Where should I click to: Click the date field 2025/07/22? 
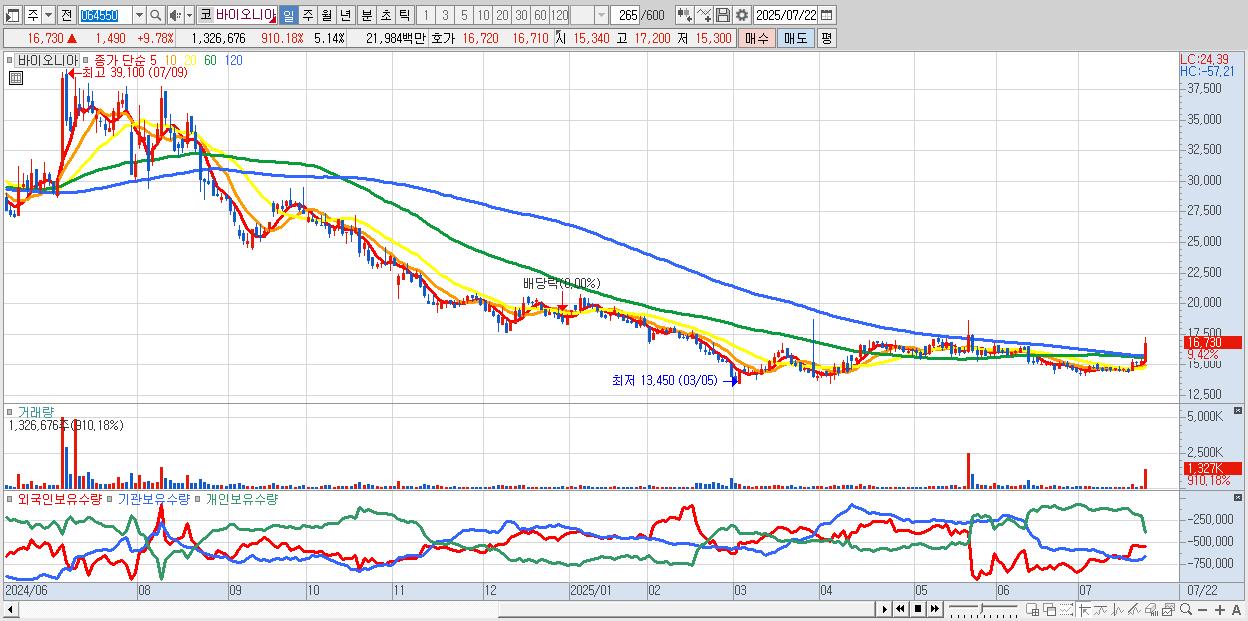(x=786, y=15)
